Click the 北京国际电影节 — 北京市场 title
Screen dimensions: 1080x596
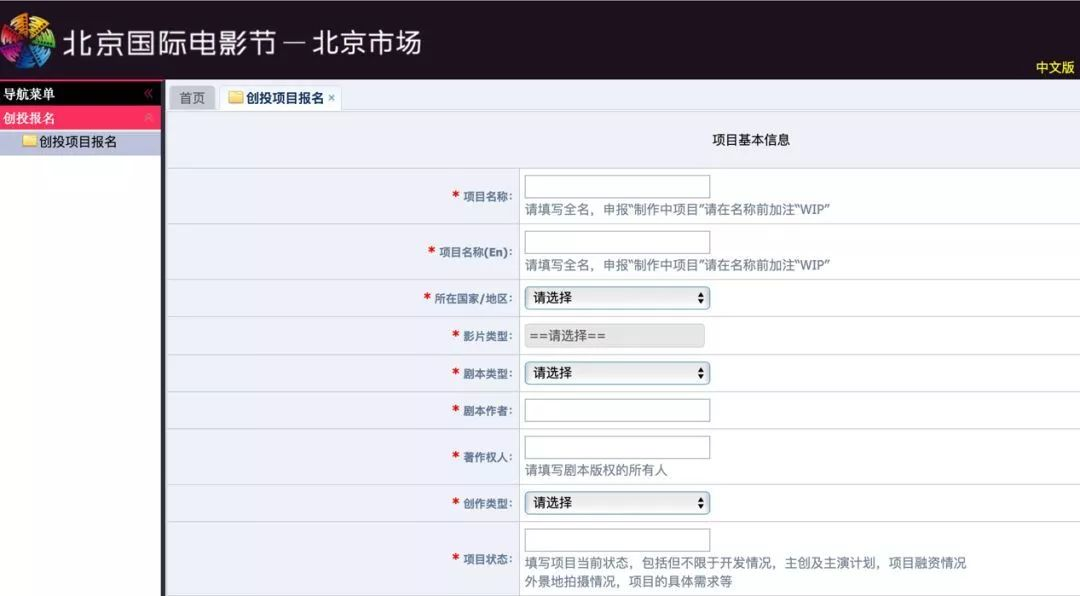tap(242, 43)
